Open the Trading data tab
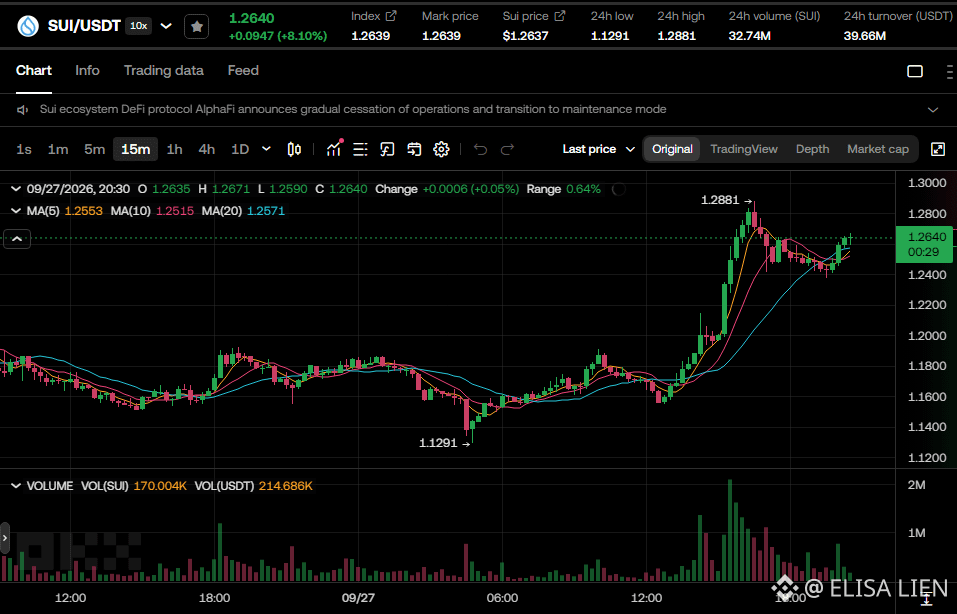The height and width of the screenshot is (614, 957). (x=164, y=71)
